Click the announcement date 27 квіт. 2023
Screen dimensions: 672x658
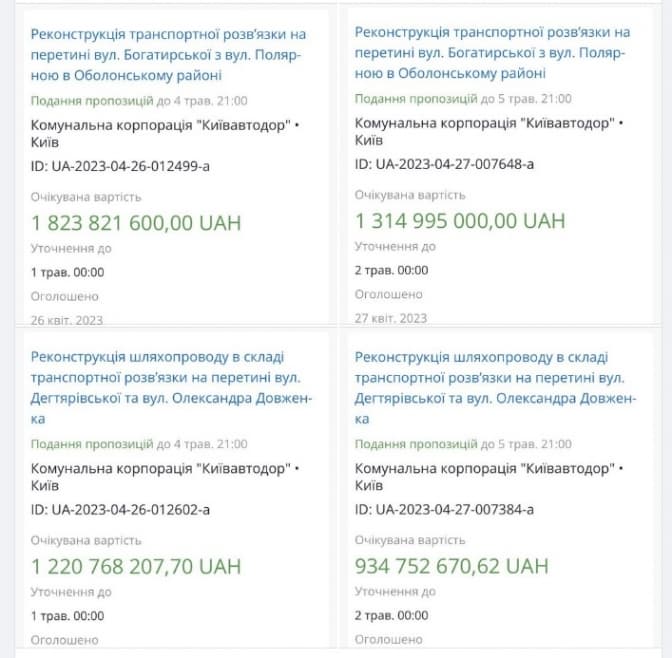pyautogui.click(x=391, y=318)
